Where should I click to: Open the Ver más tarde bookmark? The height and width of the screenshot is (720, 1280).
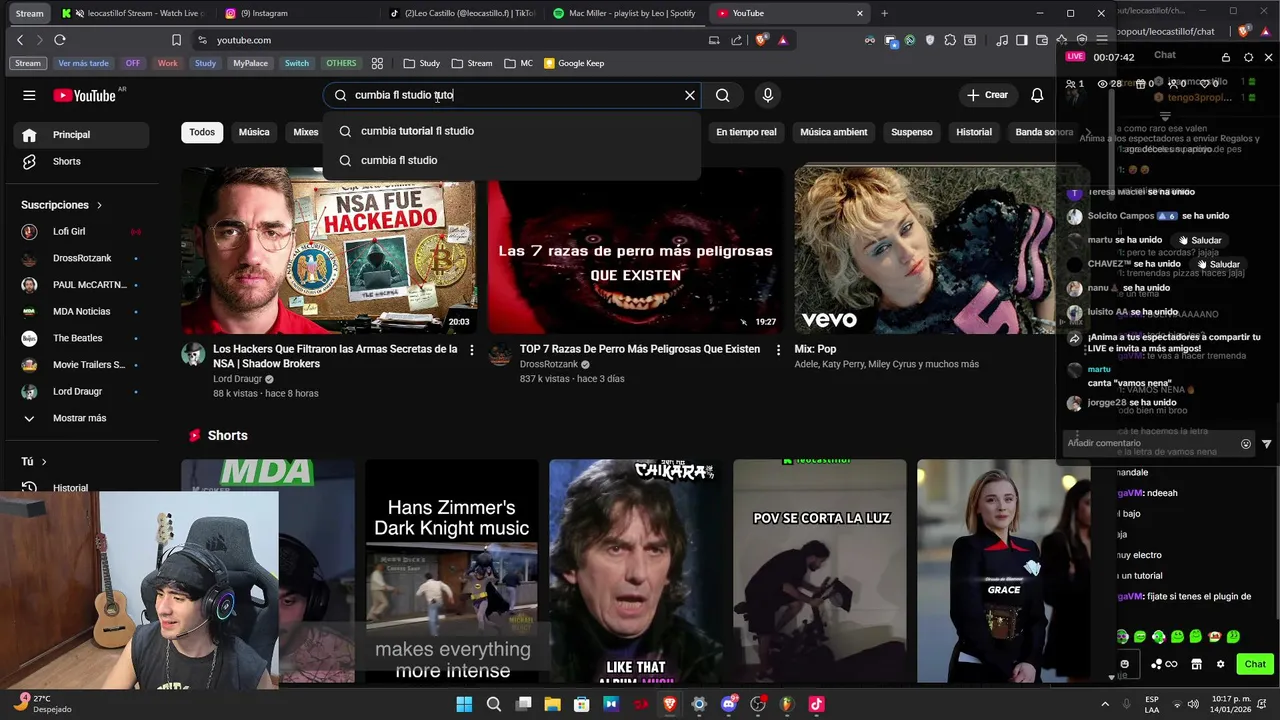pos(83,63)
